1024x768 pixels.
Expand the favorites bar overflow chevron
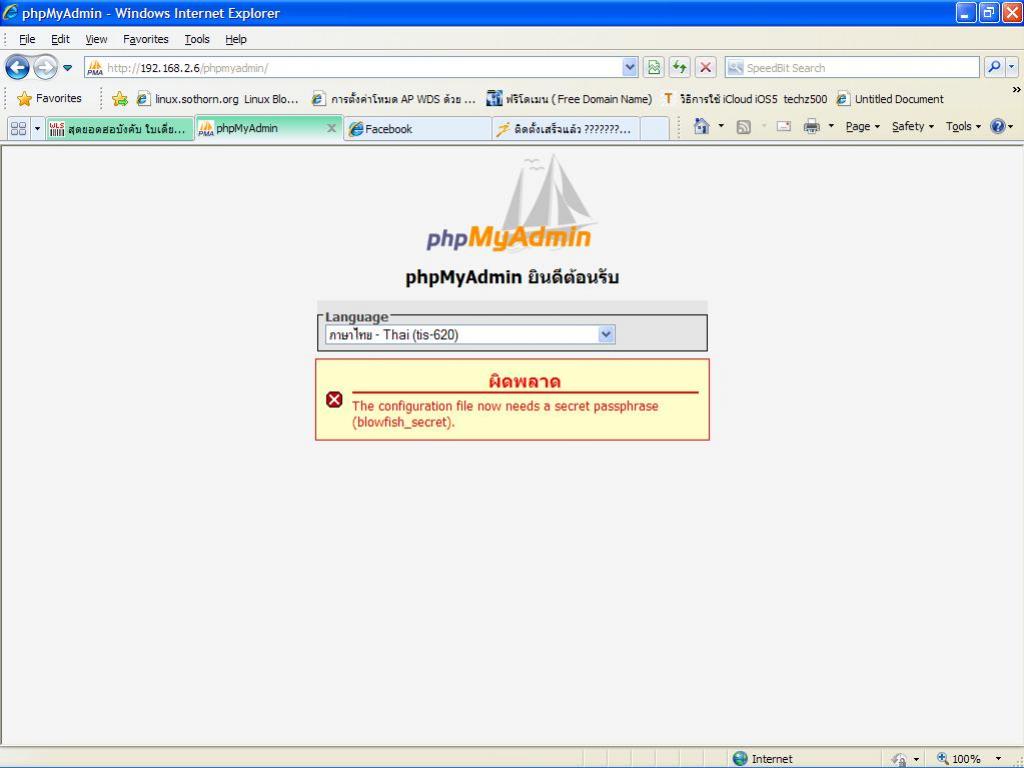[x=1016, y=89]
